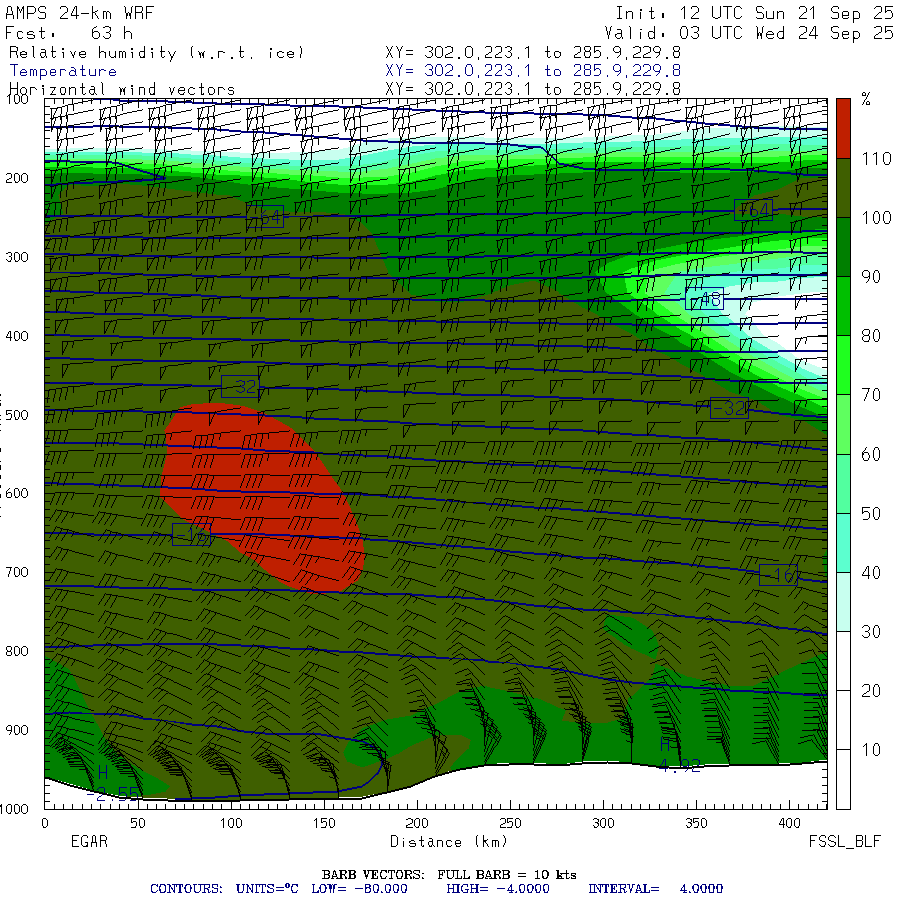Click the '900' pressure axis label
The image size is (900, 900).
(17, 730)
